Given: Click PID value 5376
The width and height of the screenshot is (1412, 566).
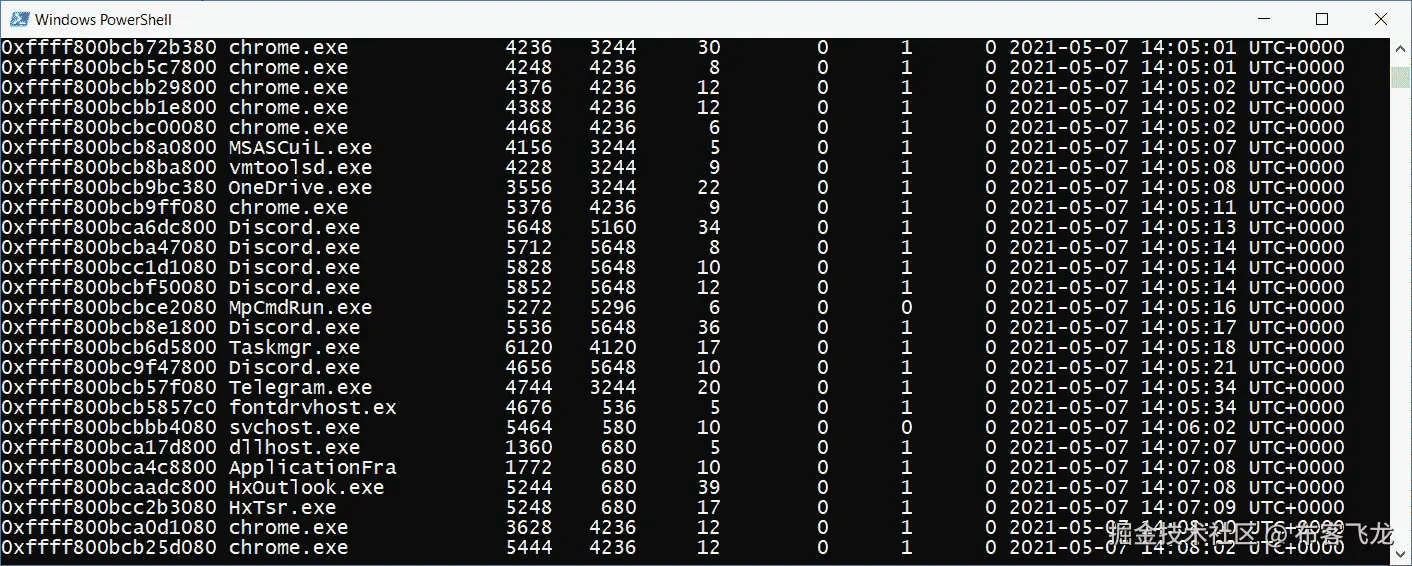Looking at the screenshot, I should click(x=528, y=207).
